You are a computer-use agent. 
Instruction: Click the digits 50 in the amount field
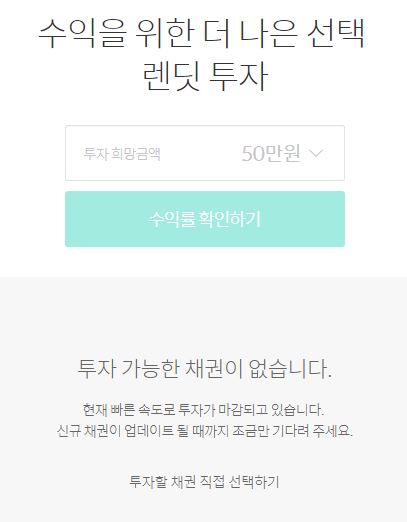(x=254, y=154)
